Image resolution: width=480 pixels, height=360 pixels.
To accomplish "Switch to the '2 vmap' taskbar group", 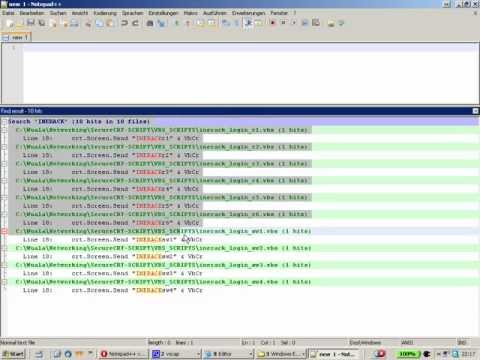I will pos(176,354).
